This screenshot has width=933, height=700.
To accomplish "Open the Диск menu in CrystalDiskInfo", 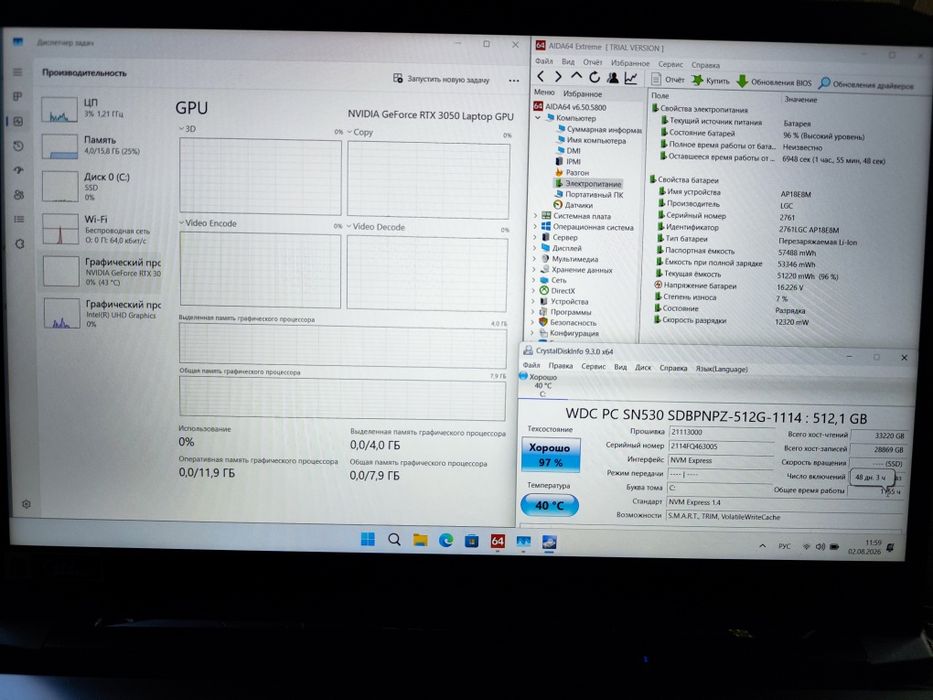I will pyautogui.click(x=643, y=367).
